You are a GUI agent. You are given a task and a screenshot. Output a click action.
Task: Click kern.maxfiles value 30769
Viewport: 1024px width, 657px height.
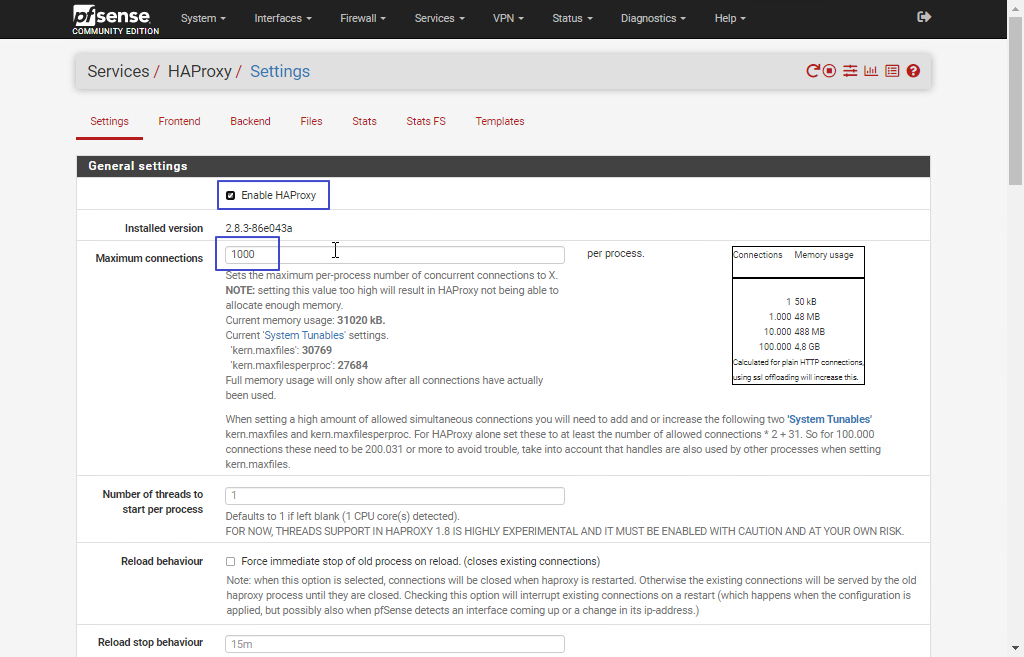(x=317, y=350)
